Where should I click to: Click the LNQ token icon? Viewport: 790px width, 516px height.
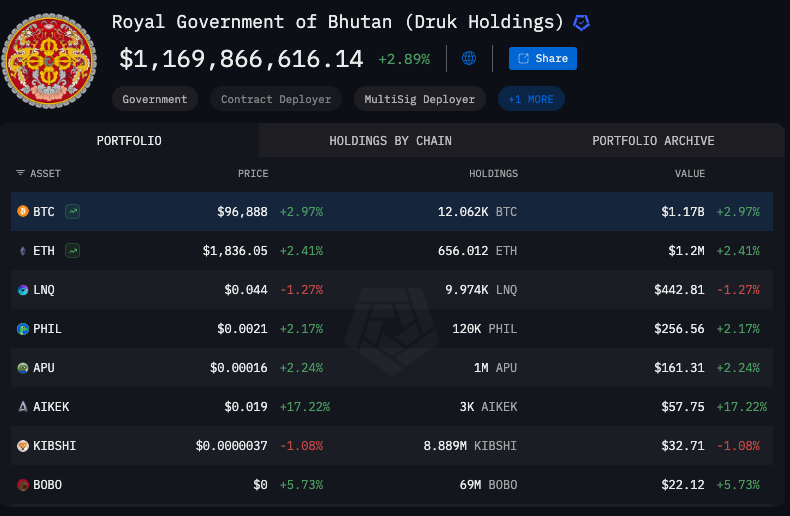(x=23, y=290)
